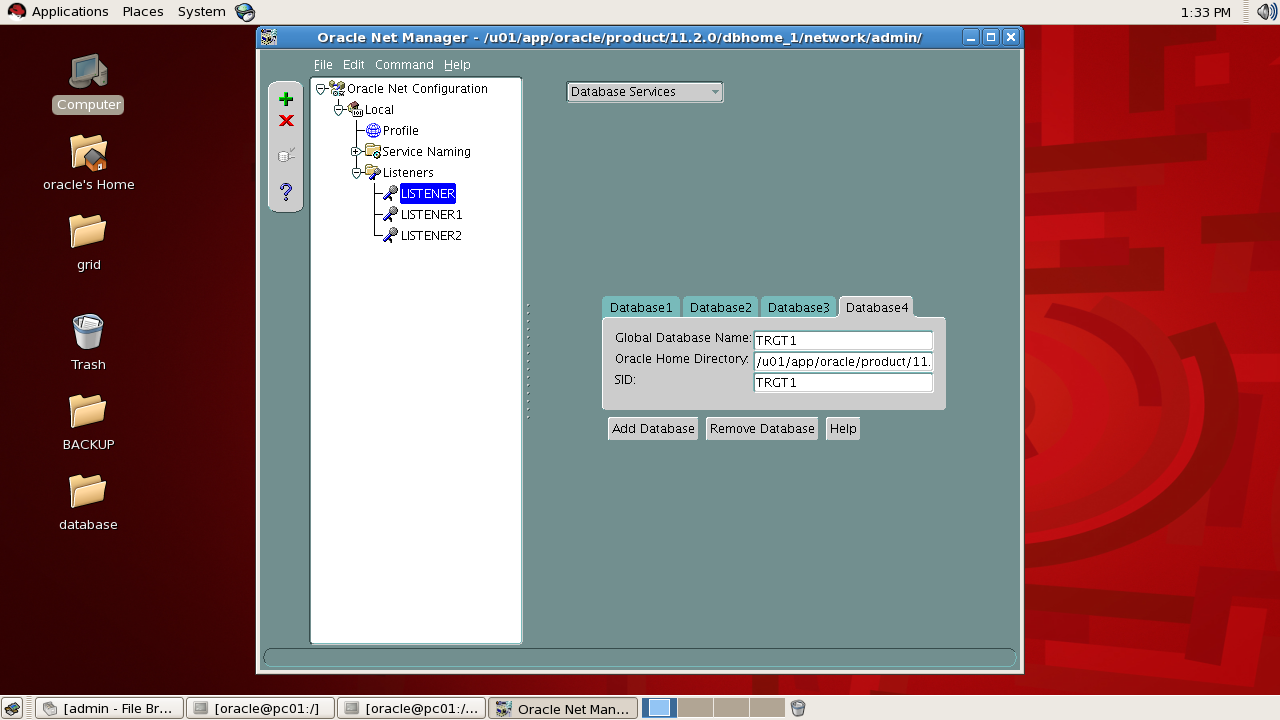The height and width of the screenshot is (720, 1280).
Task: Click the web browser launcher icon in top panel
Action: [245, 12]
